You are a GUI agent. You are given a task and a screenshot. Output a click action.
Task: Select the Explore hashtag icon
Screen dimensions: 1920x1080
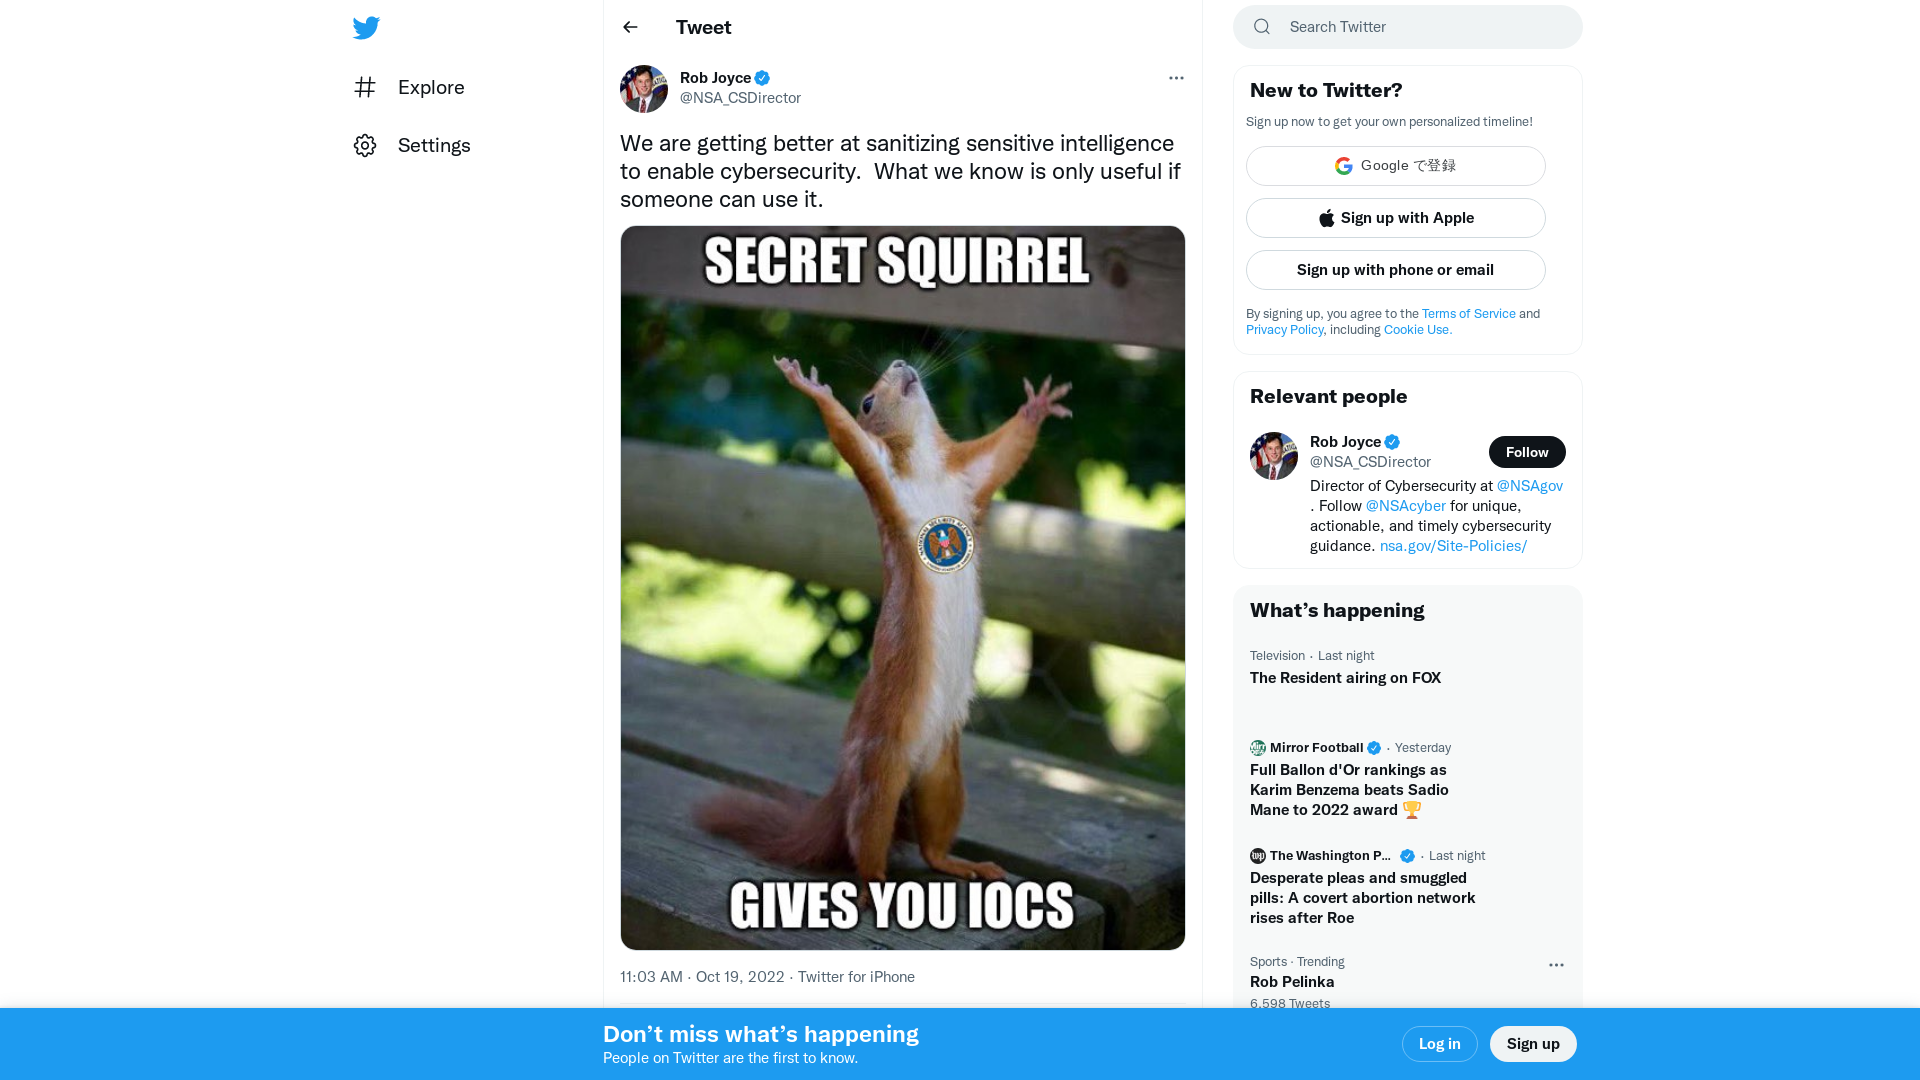click(x=365, y=87)
